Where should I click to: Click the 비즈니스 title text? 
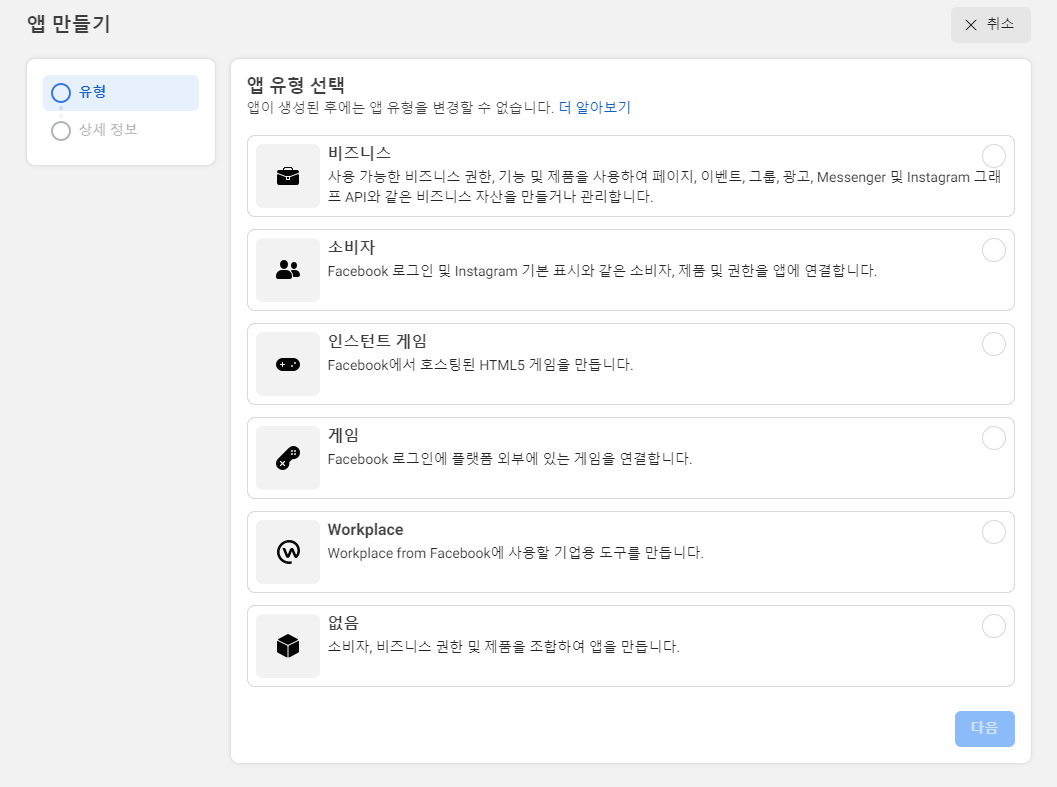point(359,153)
